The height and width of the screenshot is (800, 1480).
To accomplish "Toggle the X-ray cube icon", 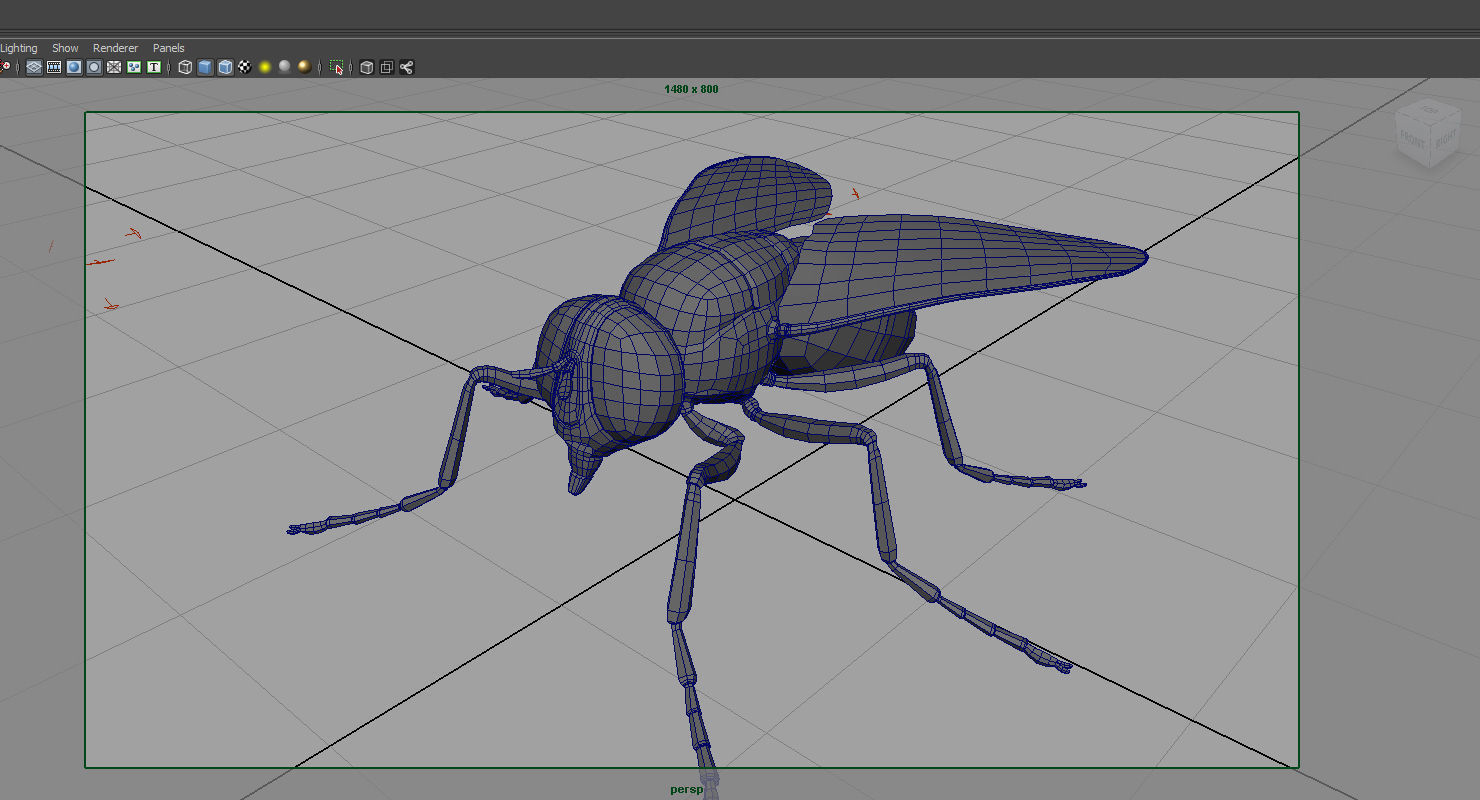I will tap(367, 67).
